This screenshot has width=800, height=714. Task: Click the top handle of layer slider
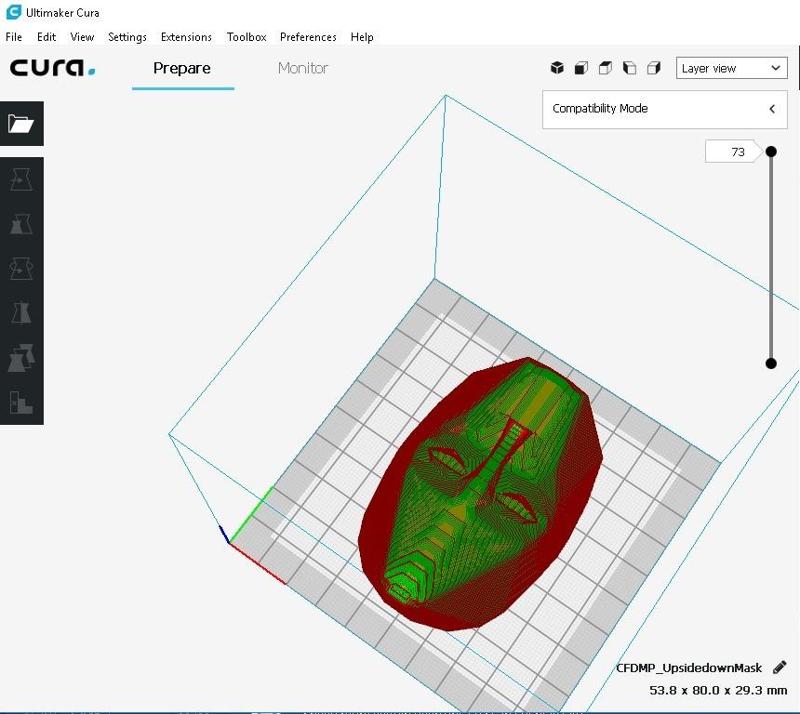coord(771,152)
